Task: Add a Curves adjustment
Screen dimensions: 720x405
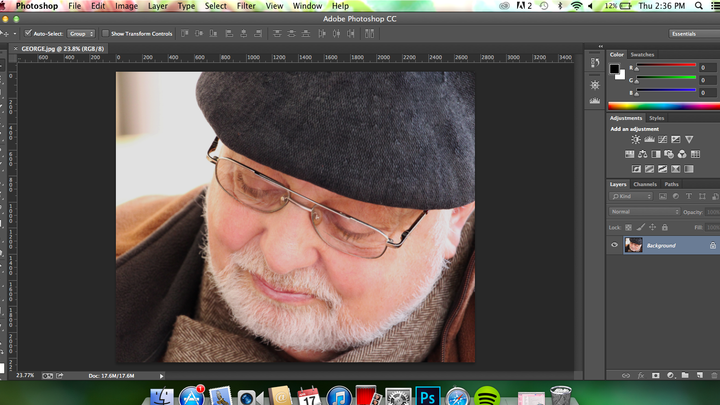Action: point(662,139)
